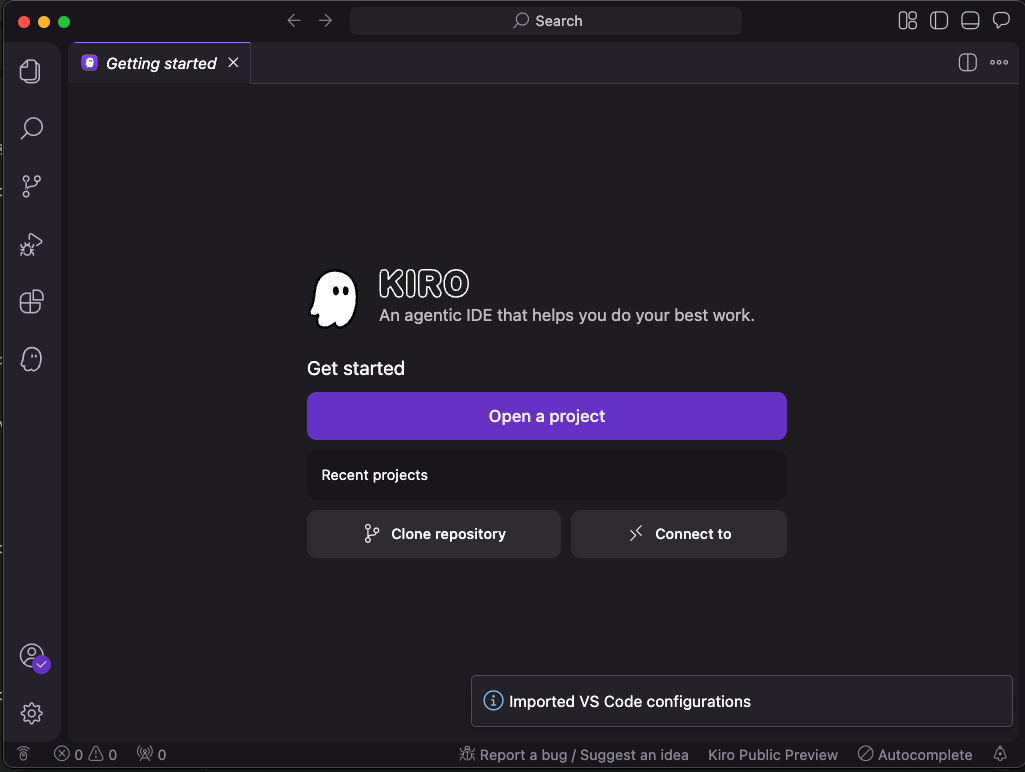Click Report a bug / Suggest an idea
The width and height of the screenshot is (1025, 772).
(x=574, y=755)
